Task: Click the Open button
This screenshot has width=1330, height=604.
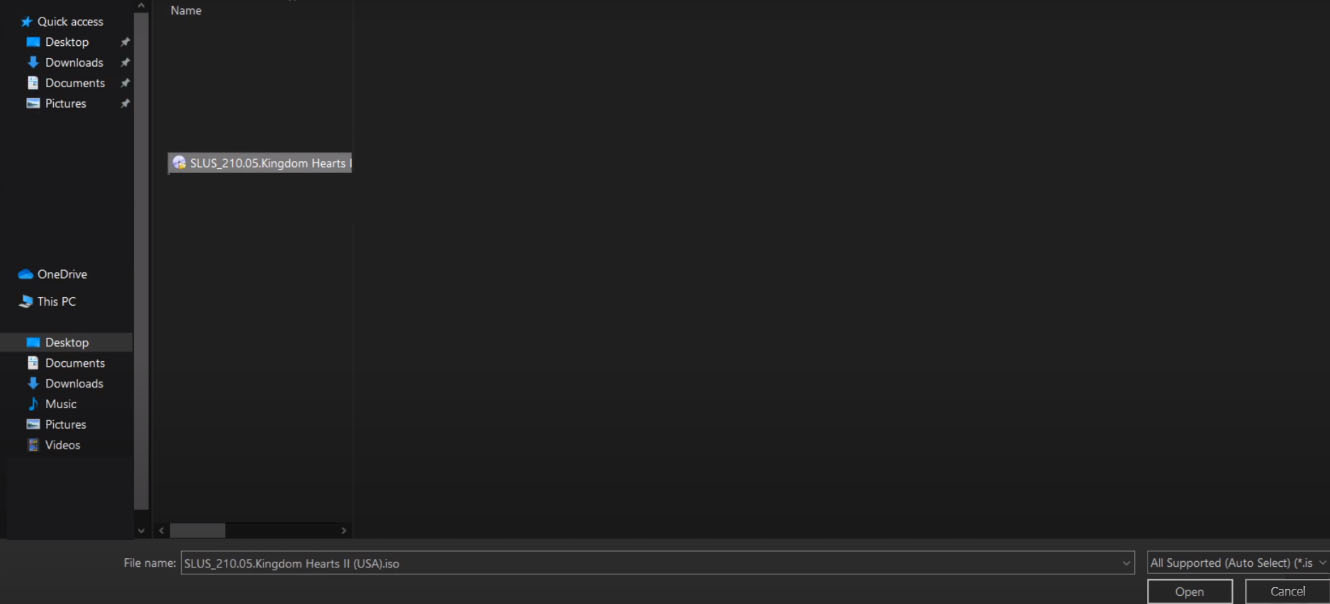Action: point(1189,592)
